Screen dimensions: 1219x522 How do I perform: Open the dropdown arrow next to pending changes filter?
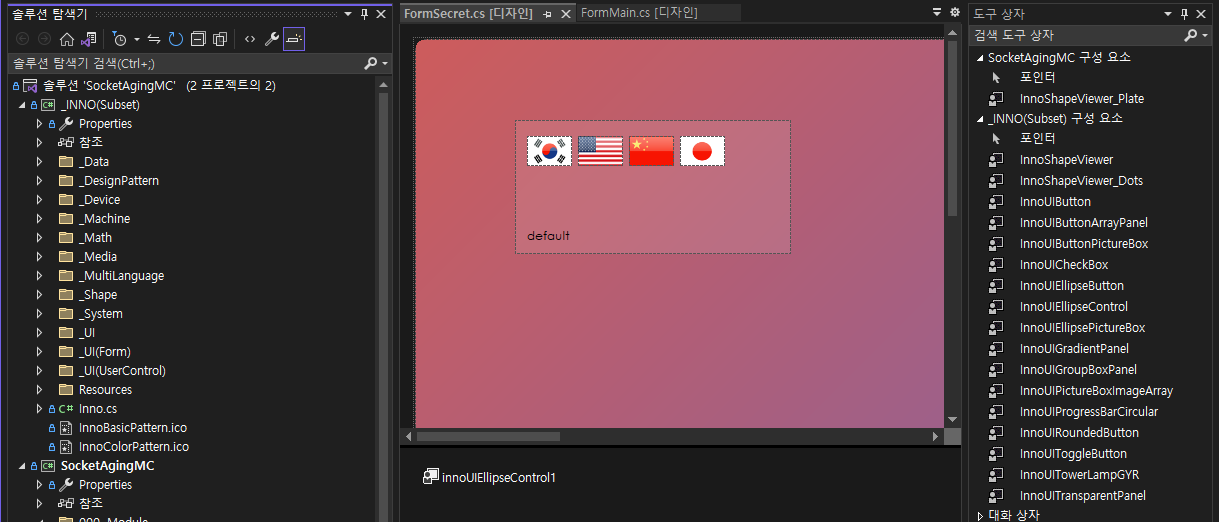(x=136, y=39)
